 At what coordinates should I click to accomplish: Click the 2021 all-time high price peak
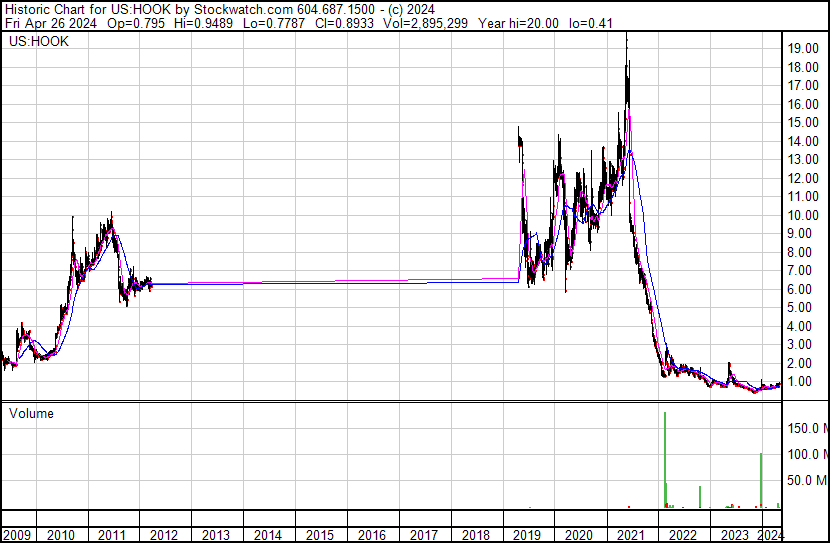pos(627,36)
